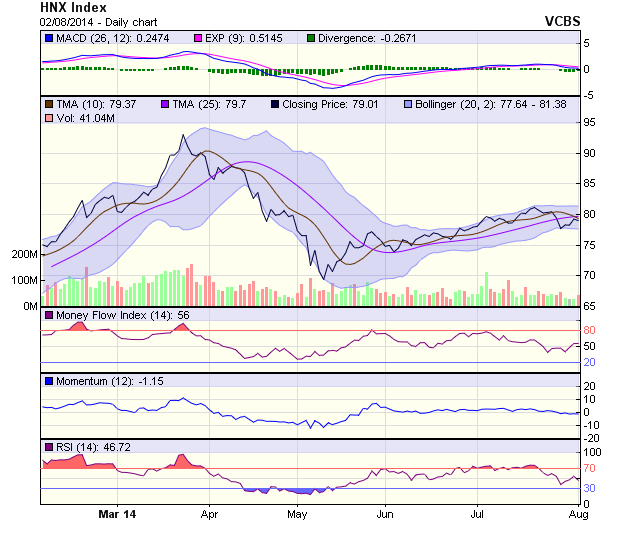Click the green Divergence legend swatch
The height and width of the screenshot is (535, 620).
(312, 38)
